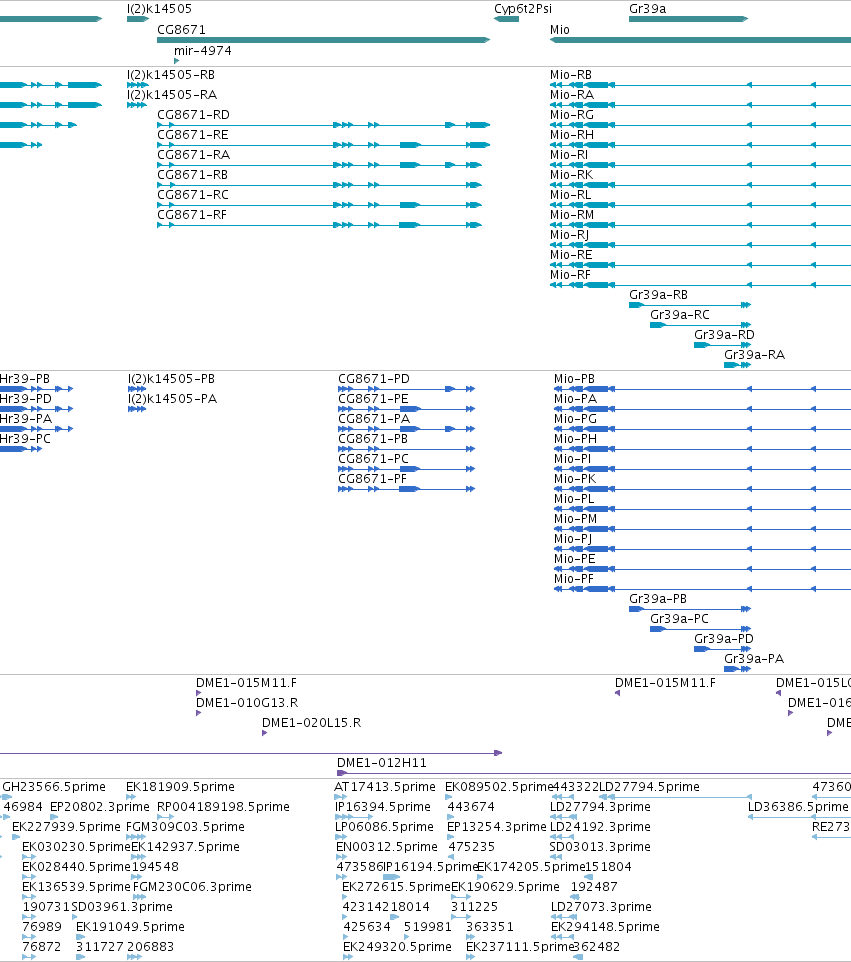Click transcript Mio-RA label
Image resolution: width=851 pixels, height=962 pixels.
click(x=572, y=94)
